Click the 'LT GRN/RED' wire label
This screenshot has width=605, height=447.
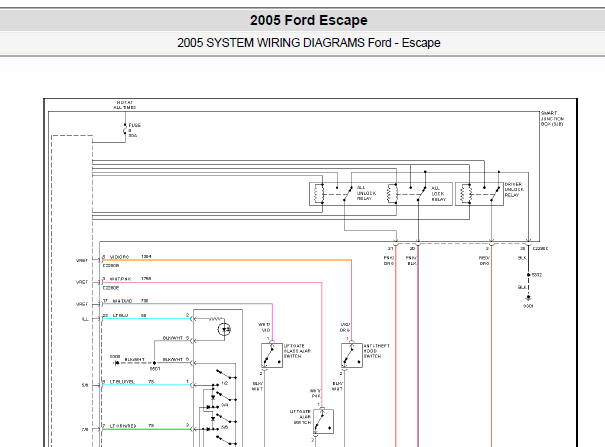click(x=123, y=426)
